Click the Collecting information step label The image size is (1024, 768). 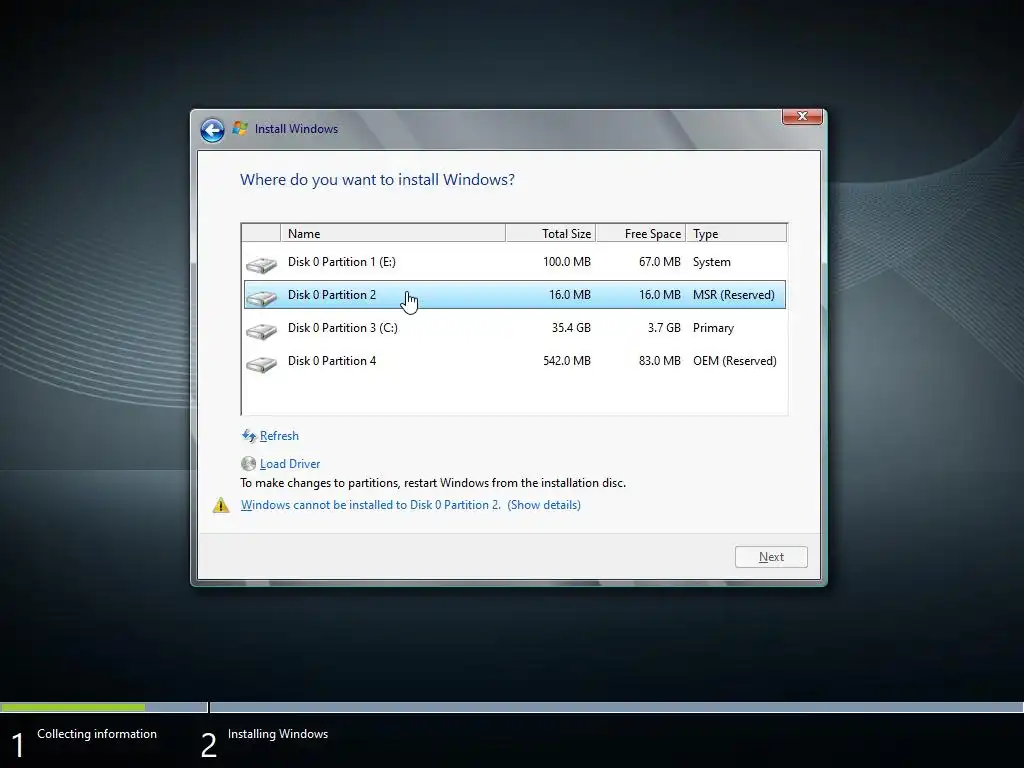(97, 733)
